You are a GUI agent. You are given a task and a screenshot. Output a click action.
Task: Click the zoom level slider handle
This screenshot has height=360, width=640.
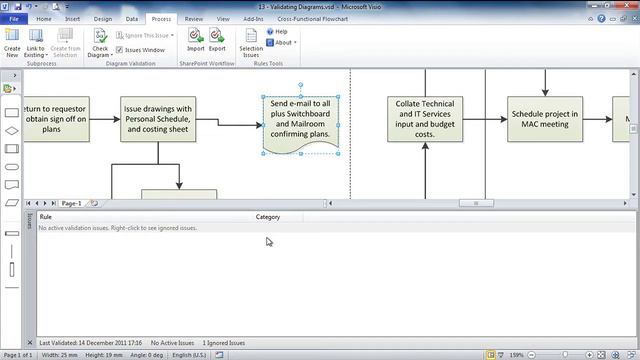(565, 355)
